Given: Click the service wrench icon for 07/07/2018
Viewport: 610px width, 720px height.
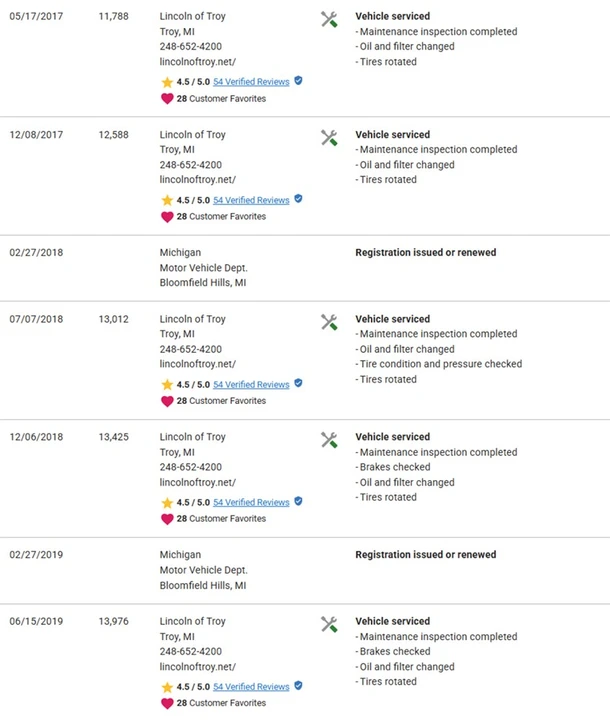Looking at the screenshot, I should 329,322.
